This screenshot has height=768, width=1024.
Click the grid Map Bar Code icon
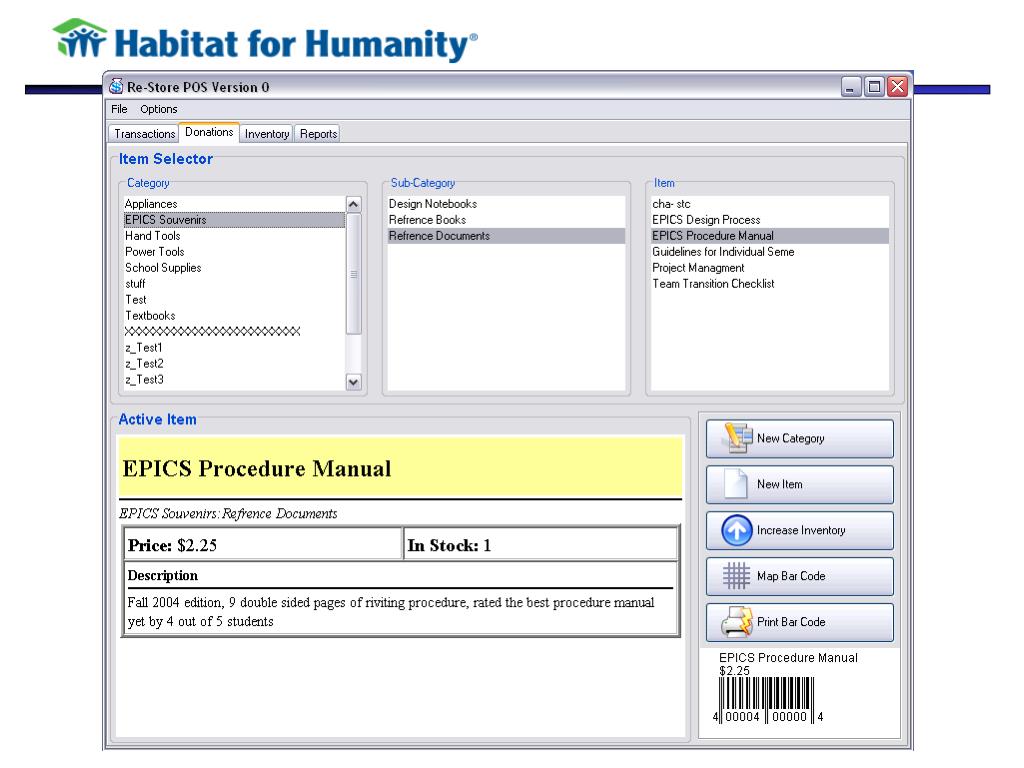point(736,576)
